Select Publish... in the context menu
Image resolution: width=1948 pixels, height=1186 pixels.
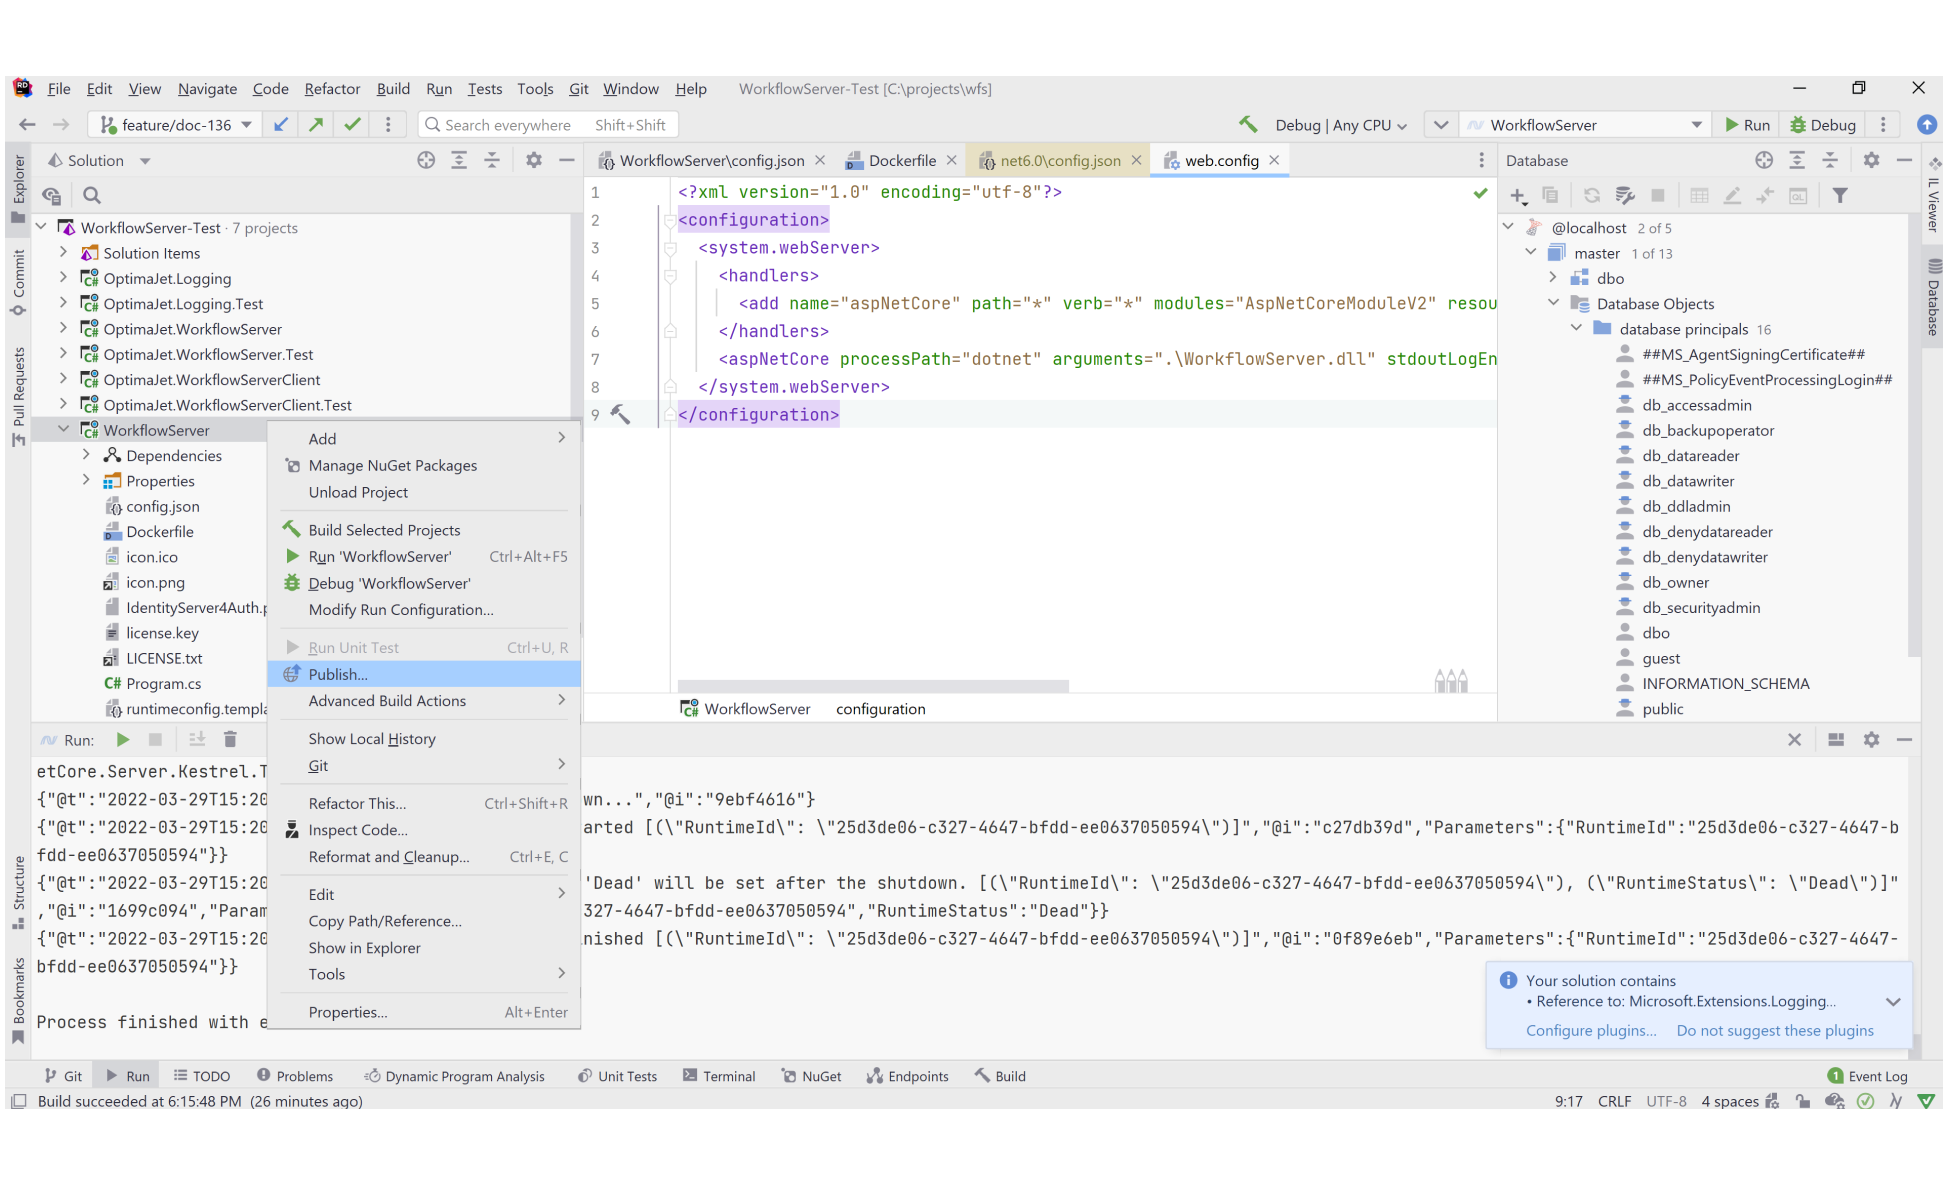(x=424, y=674)
